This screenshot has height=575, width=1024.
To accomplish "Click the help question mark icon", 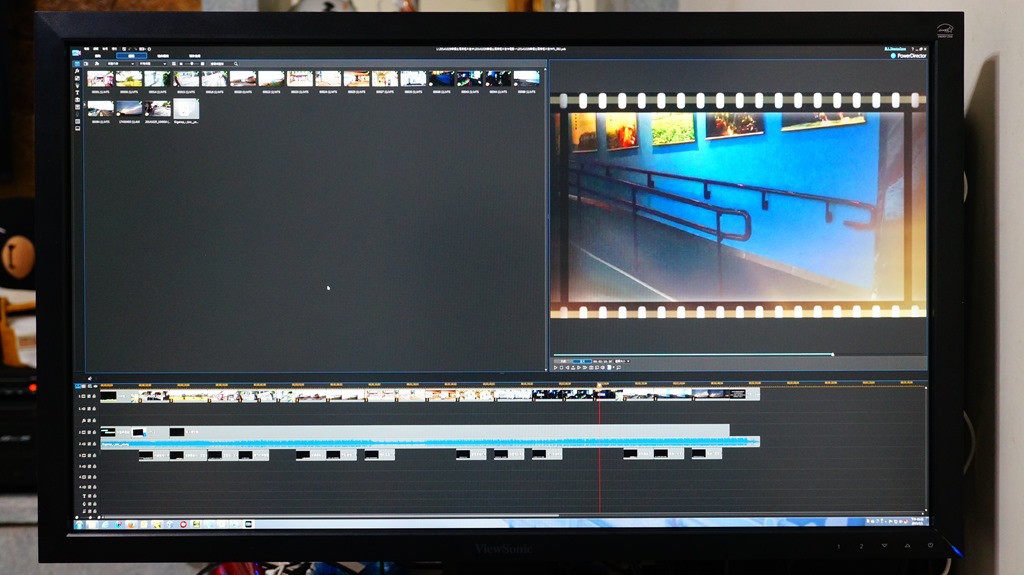I will click(912, 49).
